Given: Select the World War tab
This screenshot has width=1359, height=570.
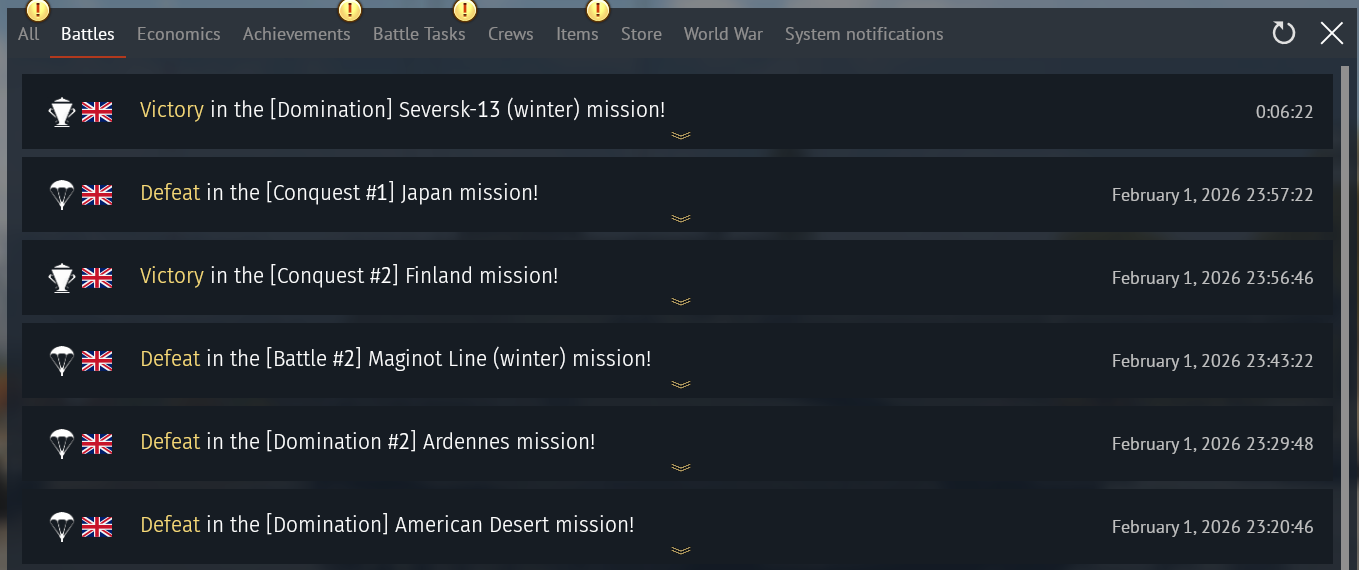Looking at the screenshot, I should (723, 34).
